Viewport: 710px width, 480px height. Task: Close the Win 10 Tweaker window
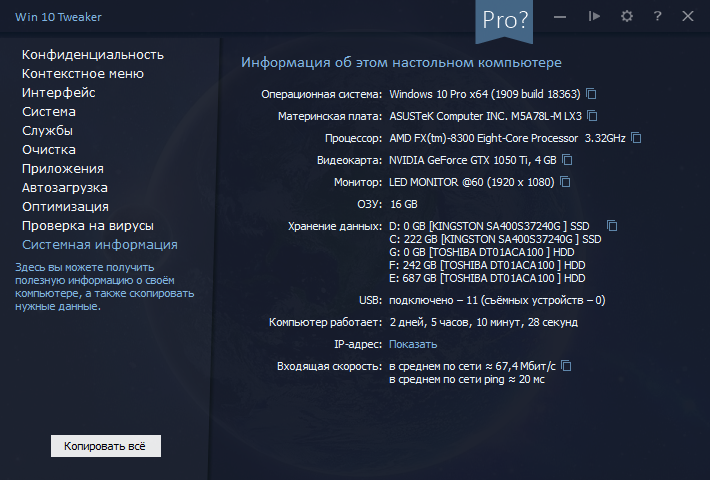[x=688, y=17]
